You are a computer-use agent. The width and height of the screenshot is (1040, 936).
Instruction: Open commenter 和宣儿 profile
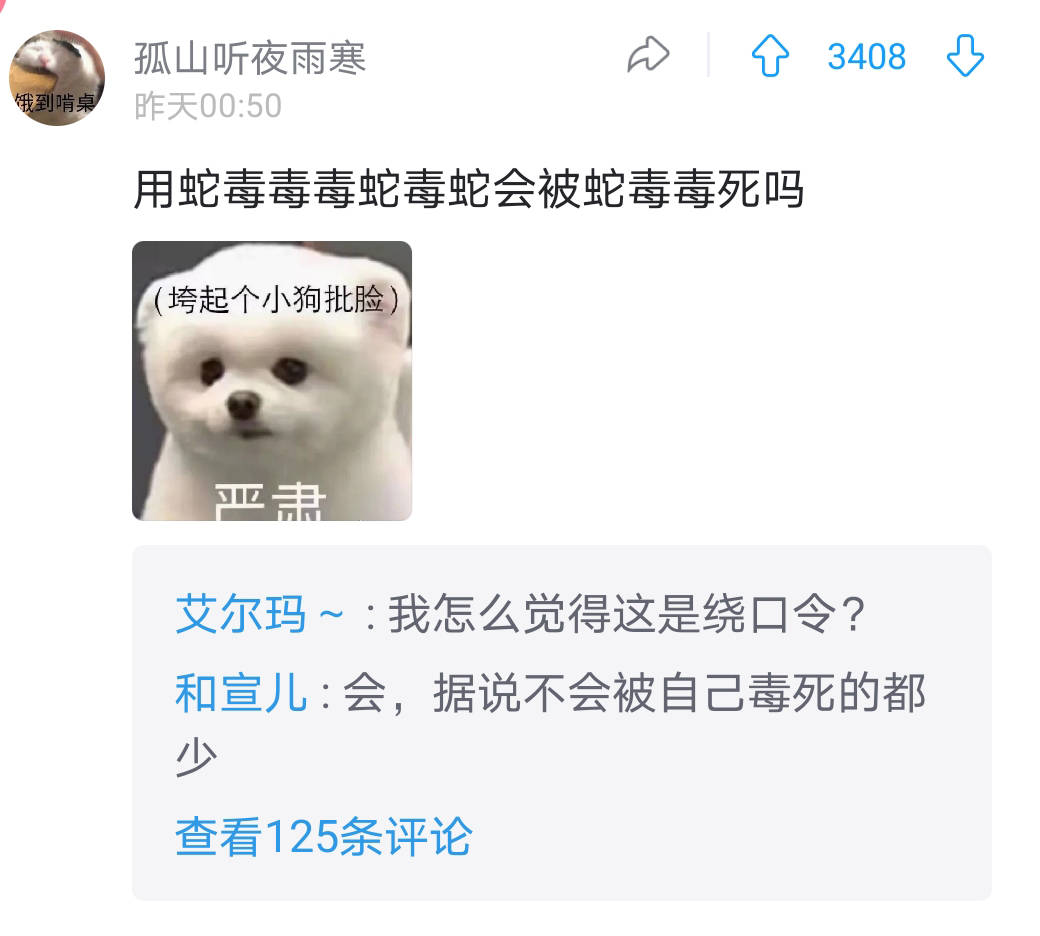pos(241,693)
